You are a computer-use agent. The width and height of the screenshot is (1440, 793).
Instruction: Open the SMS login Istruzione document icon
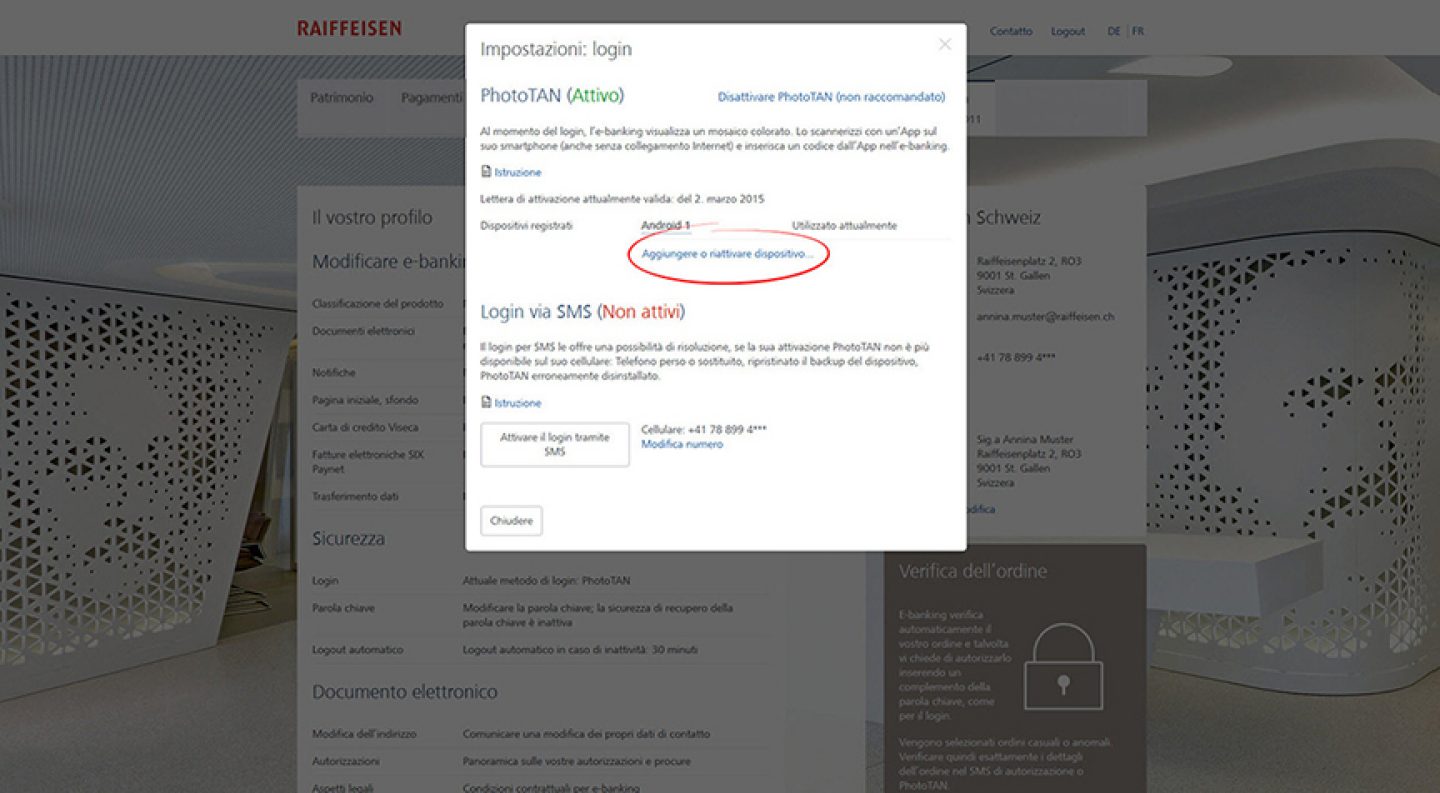(x=486, y=402)
